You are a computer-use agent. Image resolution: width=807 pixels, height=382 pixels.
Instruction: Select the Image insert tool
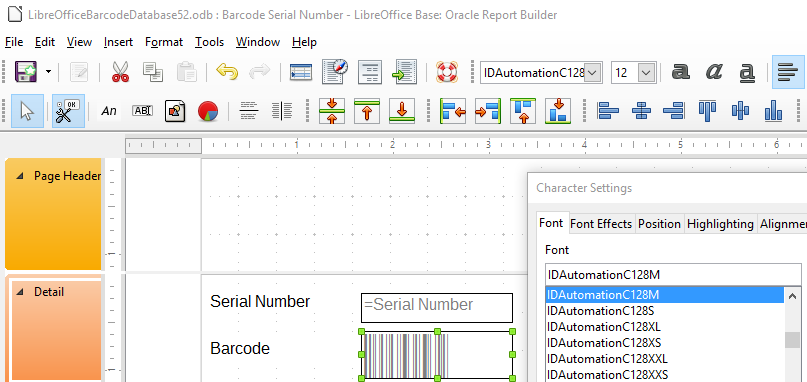[x=176, y=111]
